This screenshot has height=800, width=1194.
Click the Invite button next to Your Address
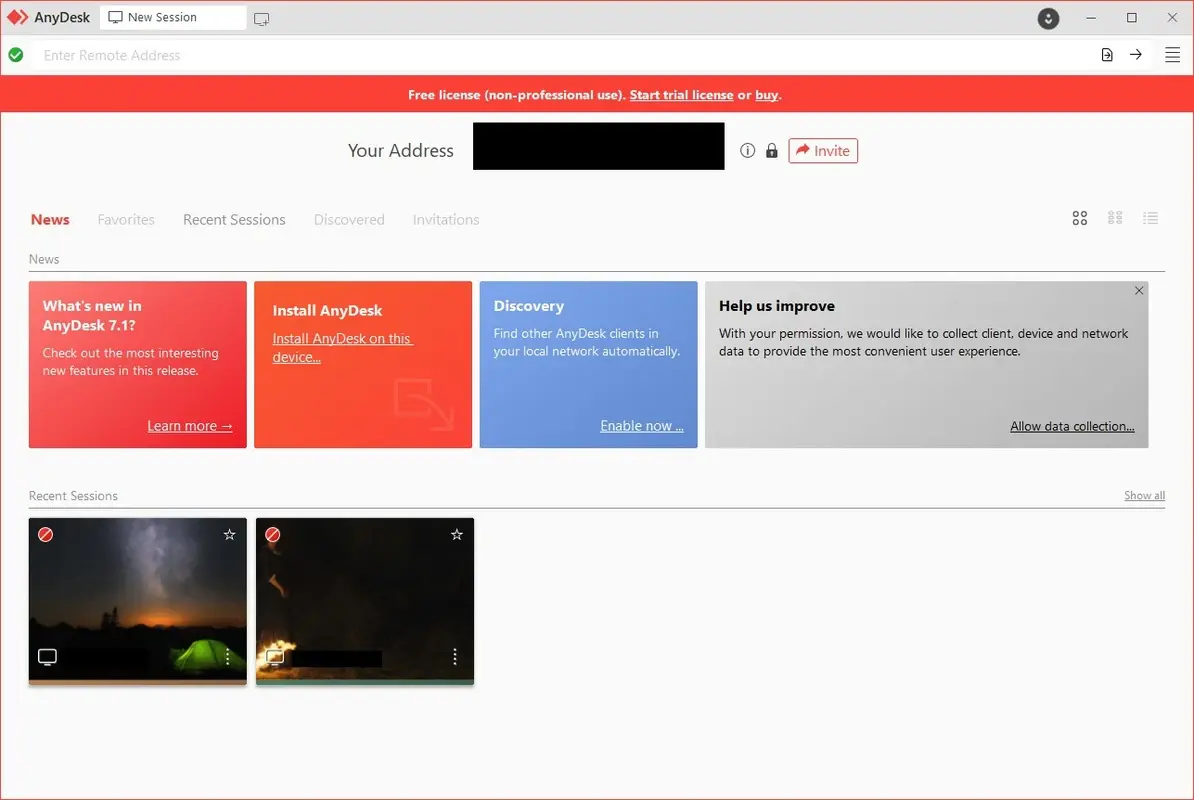pyautogui.click(x=823, y=150)
